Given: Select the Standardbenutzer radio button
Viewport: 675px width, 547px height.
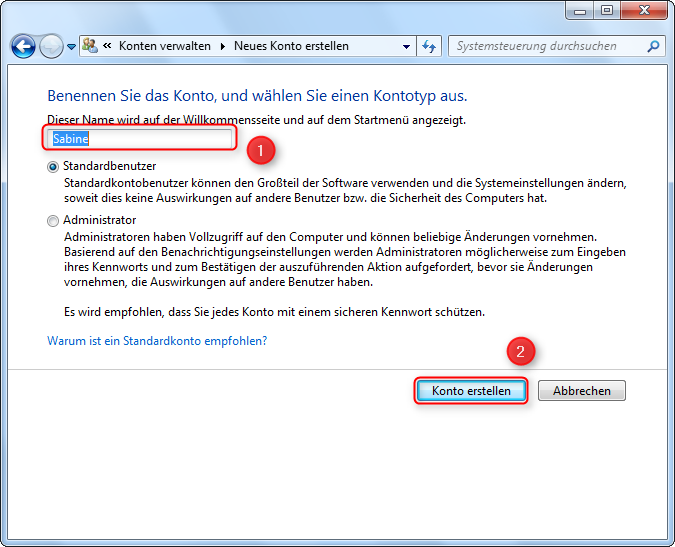Looking at the screenshot, I should [x=53, y=167].
